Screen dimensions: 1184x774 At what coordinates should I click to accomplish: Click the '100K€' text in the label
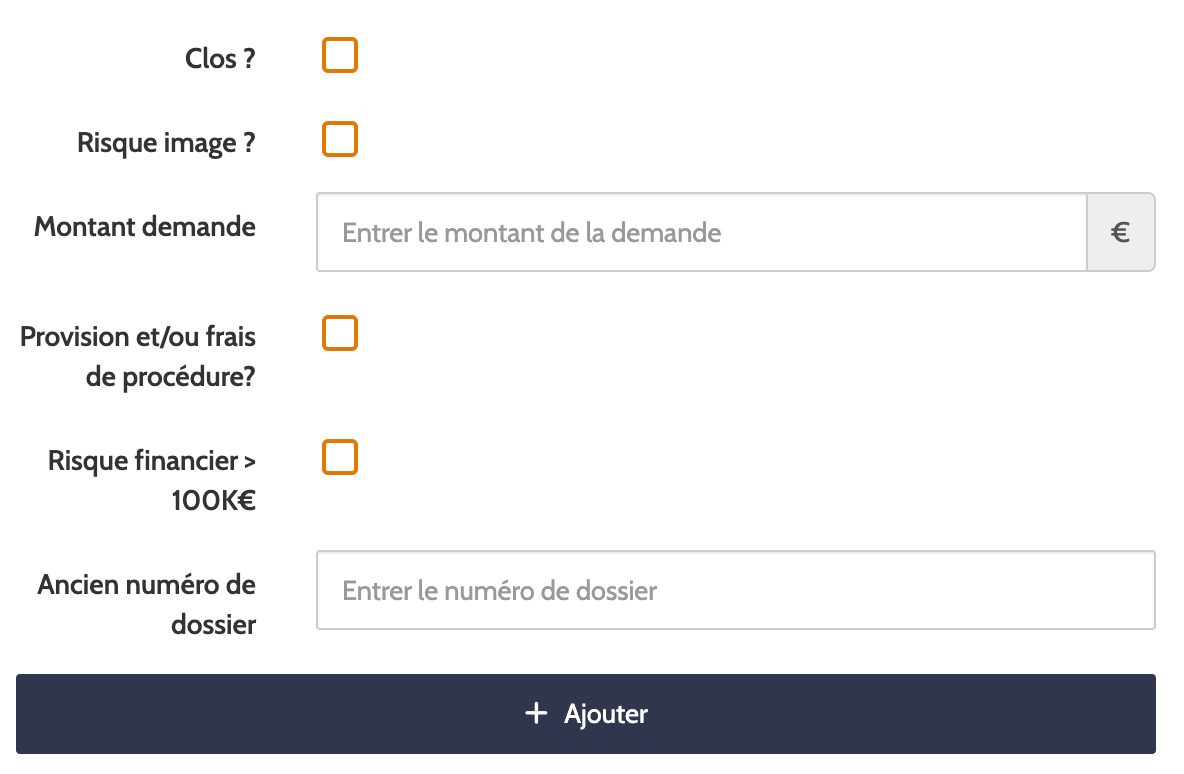click(214, 501)
